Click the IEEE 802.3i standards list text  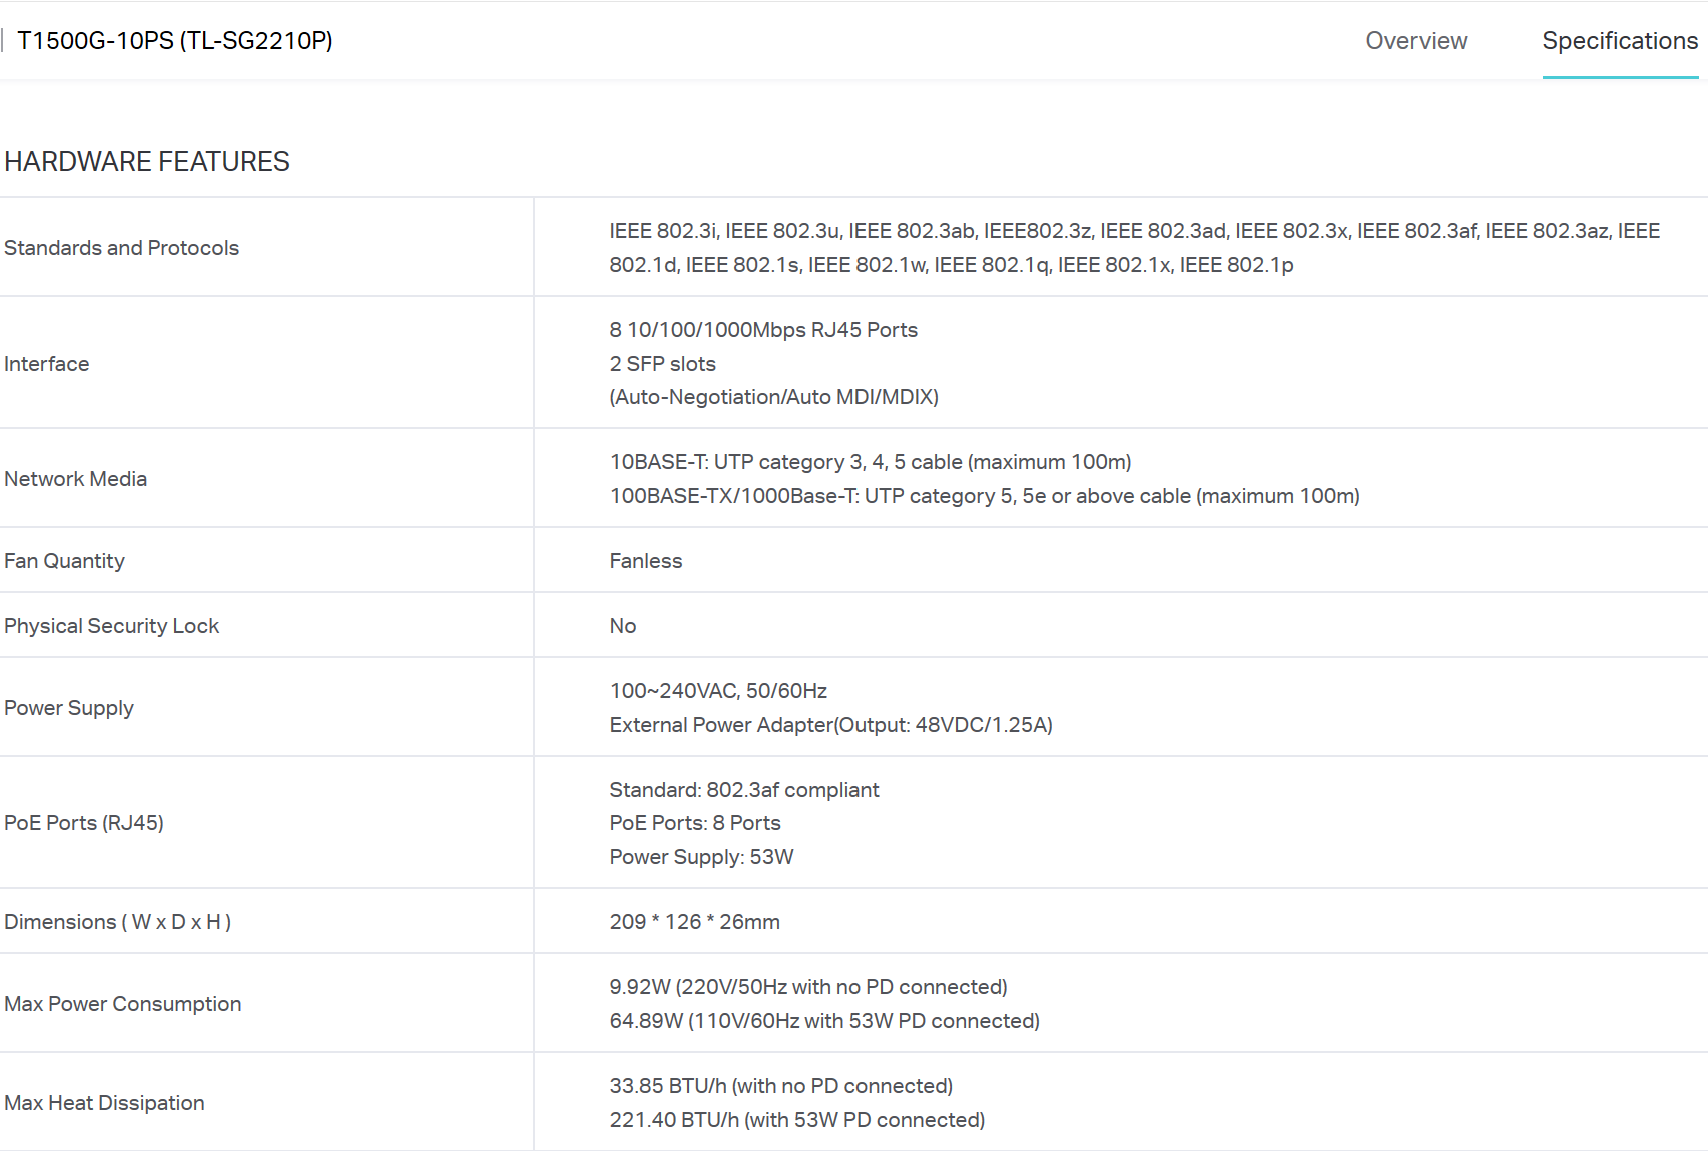coord(1134,248)
